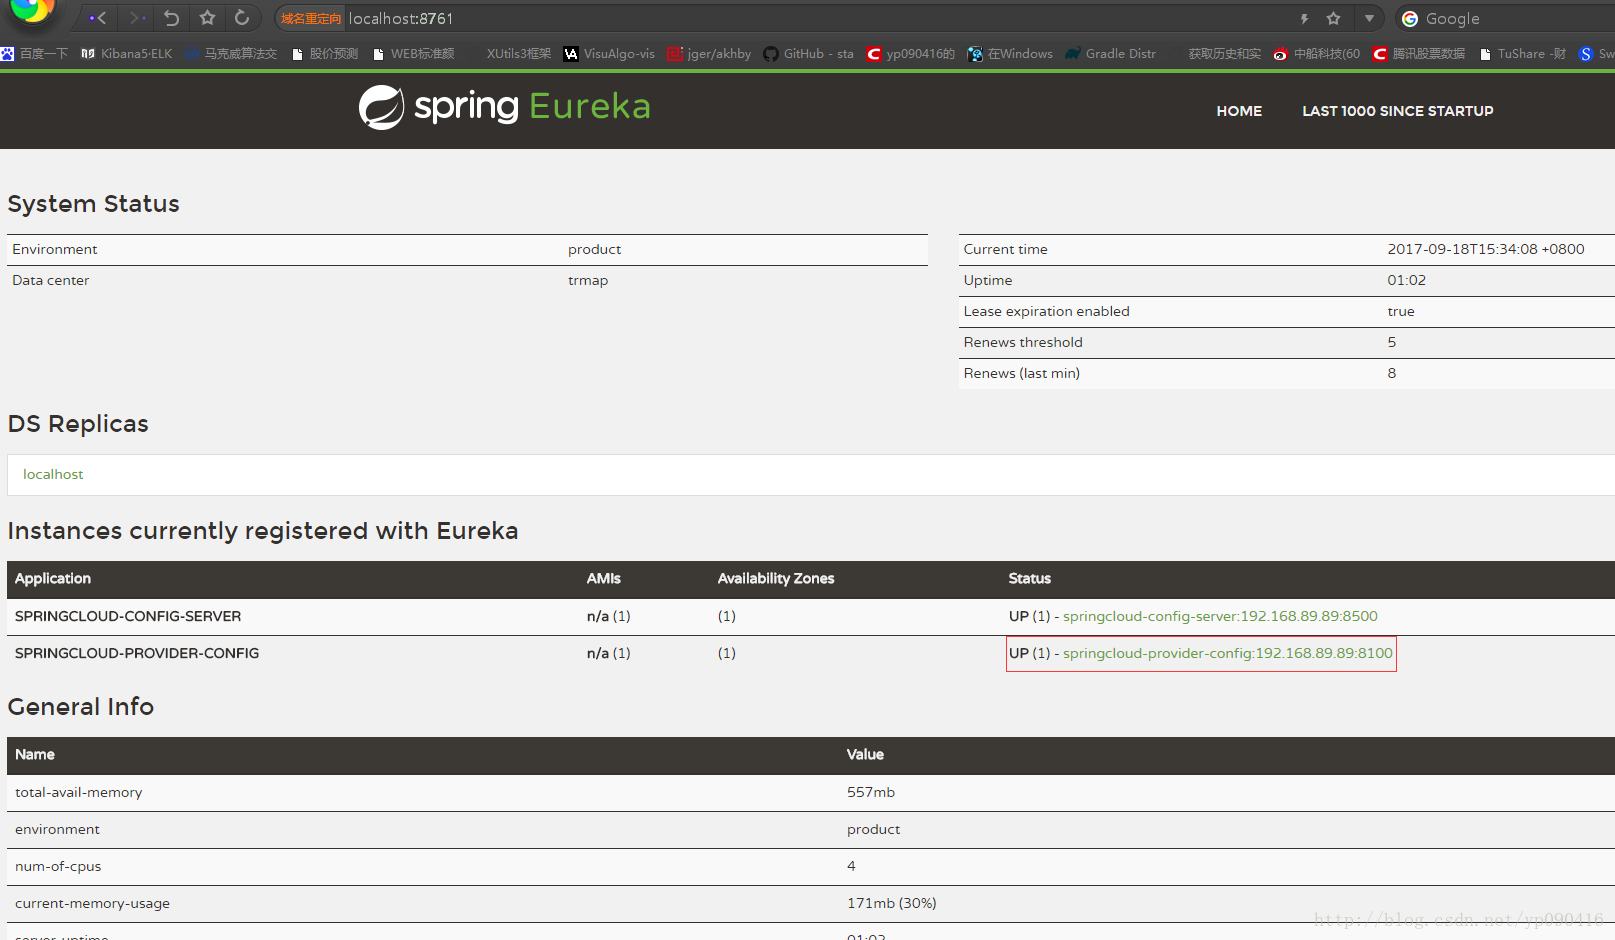
Task: Open the Gradle Distr bookmark
Action: [1111, 54]
